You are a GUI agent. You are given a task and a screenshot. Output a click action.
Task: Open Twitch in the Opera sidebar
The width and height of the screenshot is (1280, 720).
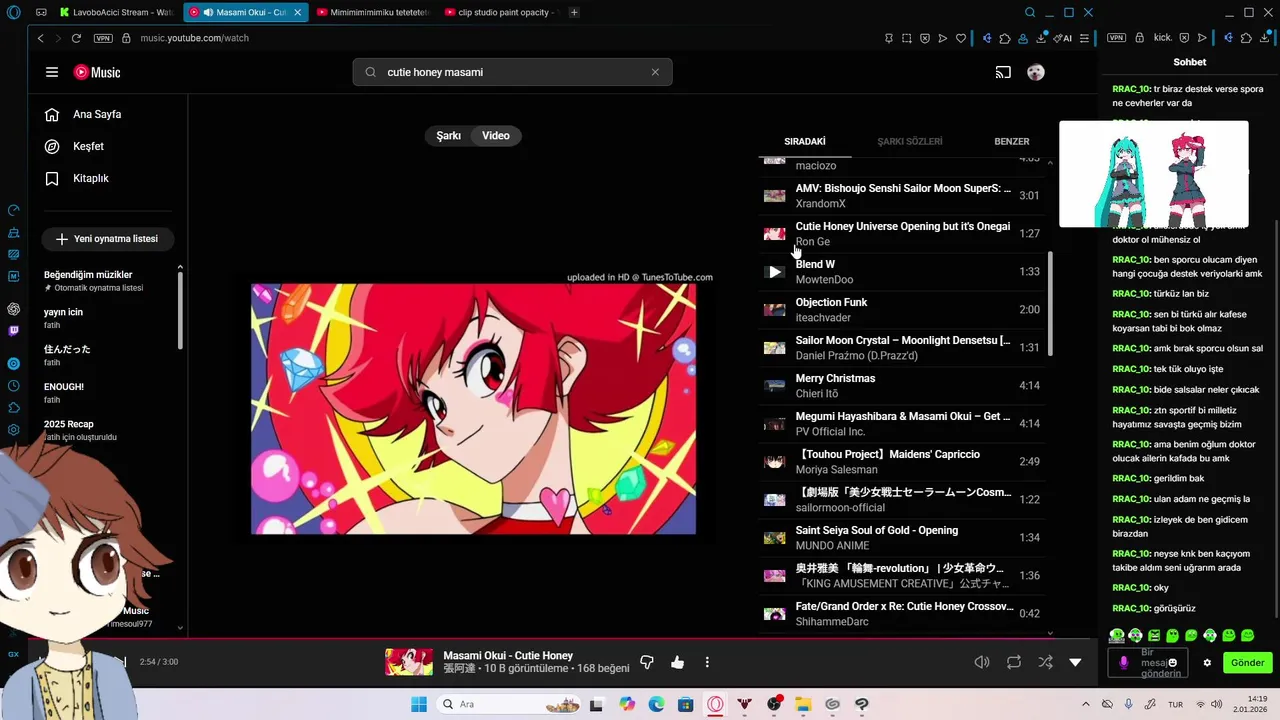click(x=13, y=331)
